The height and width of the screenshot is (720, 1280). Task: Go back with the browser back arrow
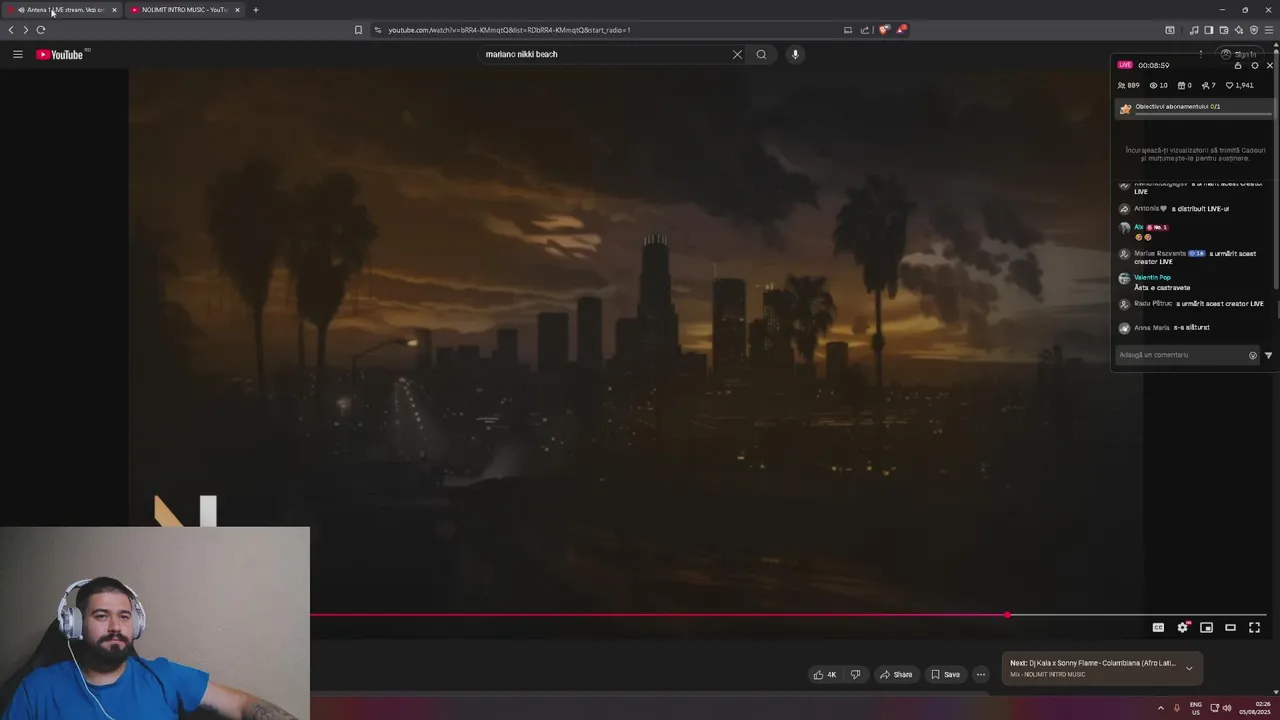point(11,30)
